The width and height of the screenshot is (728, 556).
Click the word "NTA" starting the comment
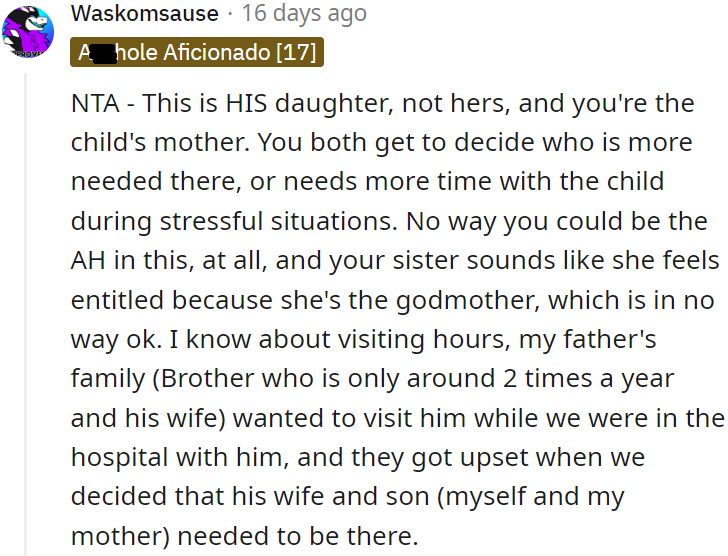click(x=94, y=103)
